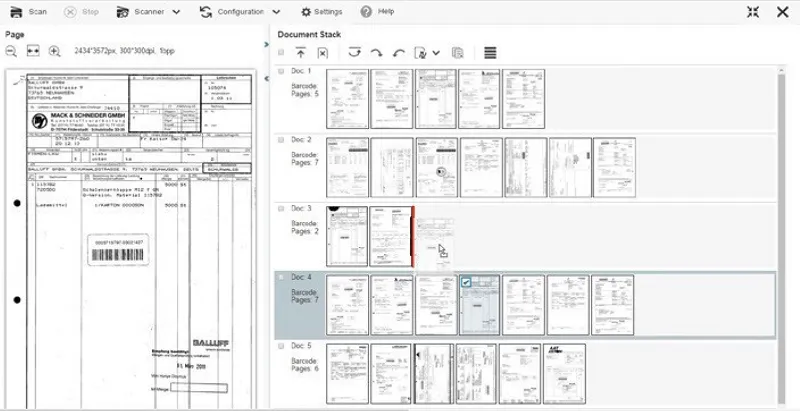
Task: Click the move-to-top arrow icon
Action: [301, 53]
